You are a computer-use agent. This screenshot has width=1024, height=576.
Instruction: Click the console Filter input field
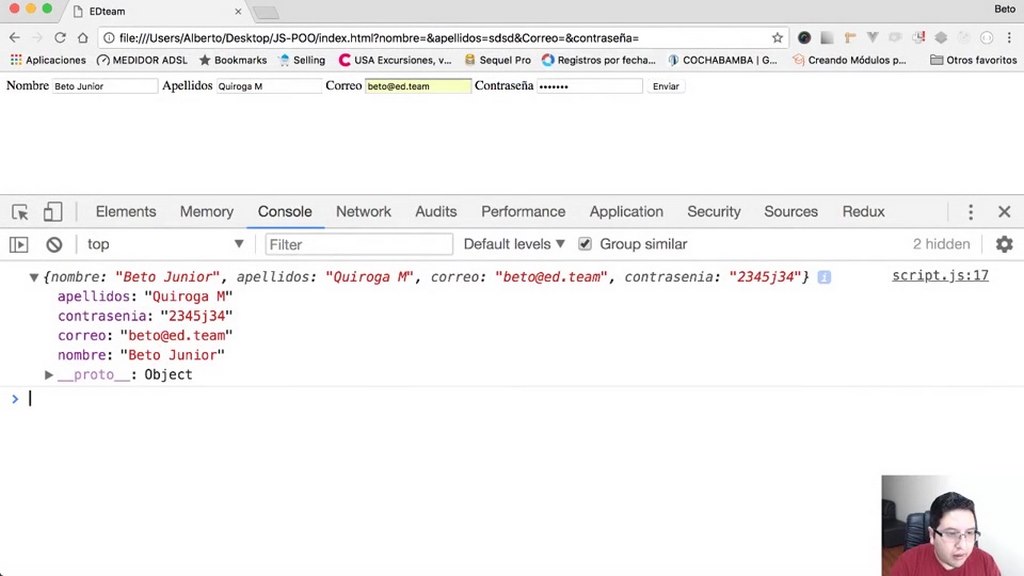[x=358, y=244]
